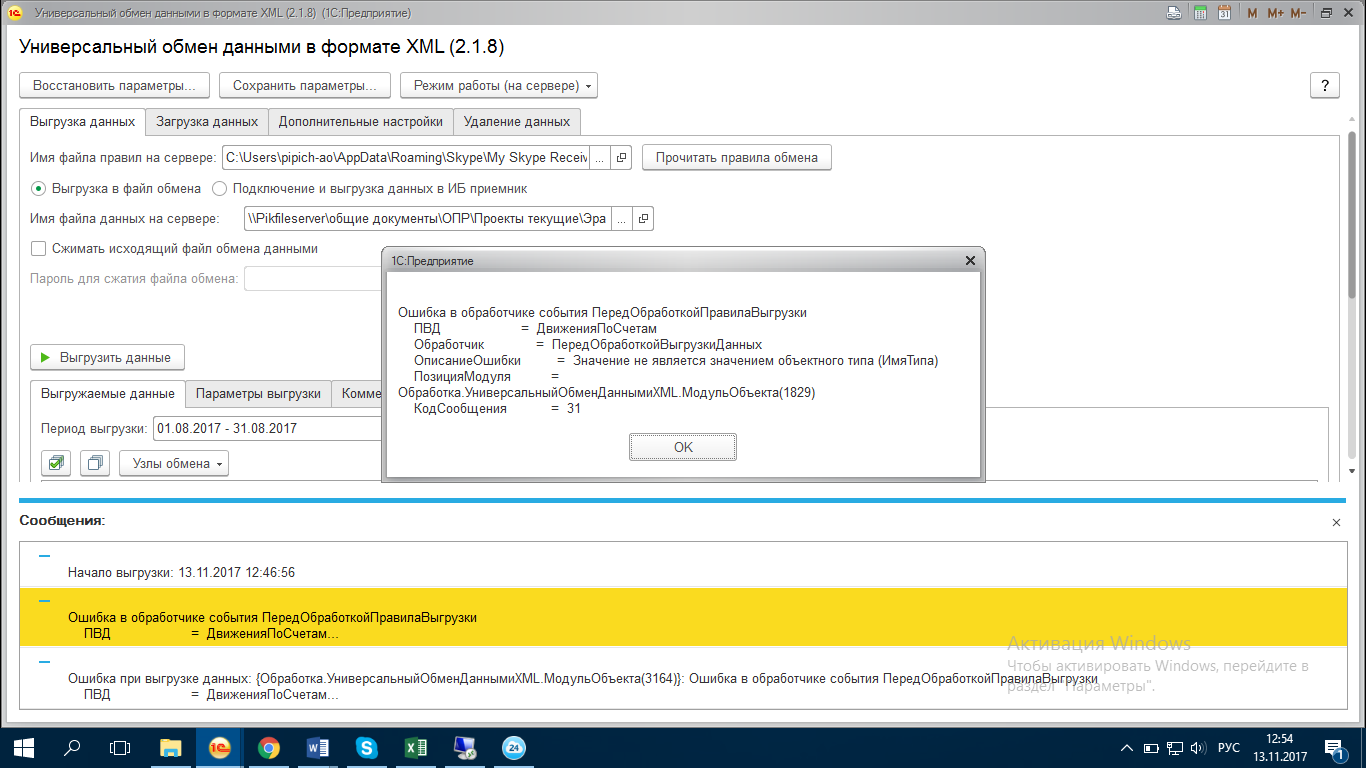Click the Период выгрузки date field
The height and width of the screenshot is (768, 1366).
[x=266, y=428]
